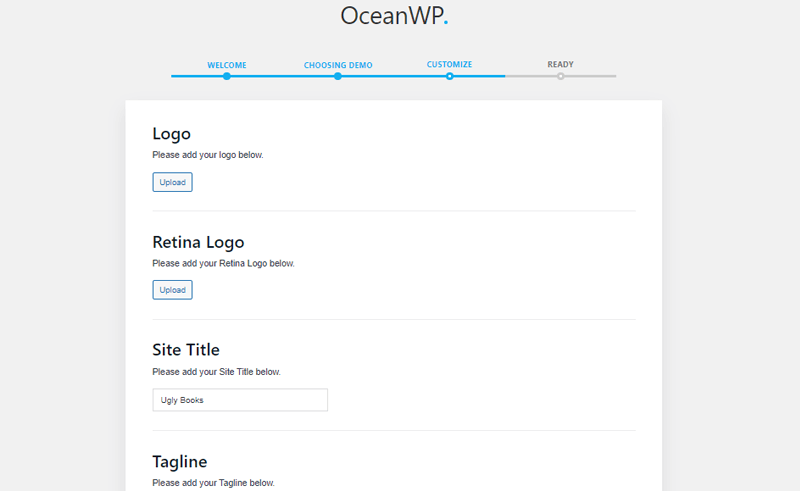Click the Ready step grey circle marker

561,77
